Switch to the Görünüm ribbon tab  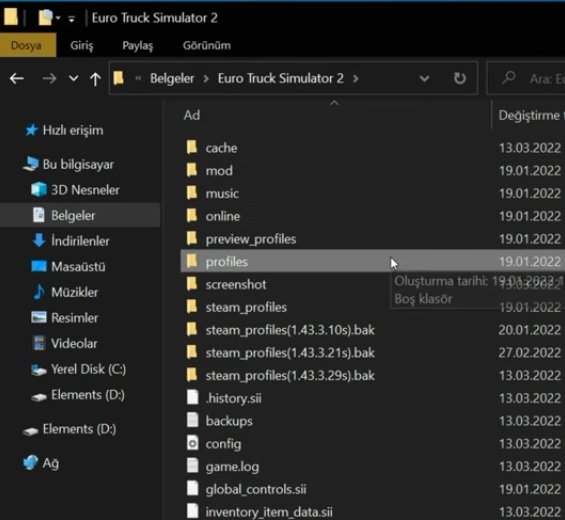[x=206, y=45]
